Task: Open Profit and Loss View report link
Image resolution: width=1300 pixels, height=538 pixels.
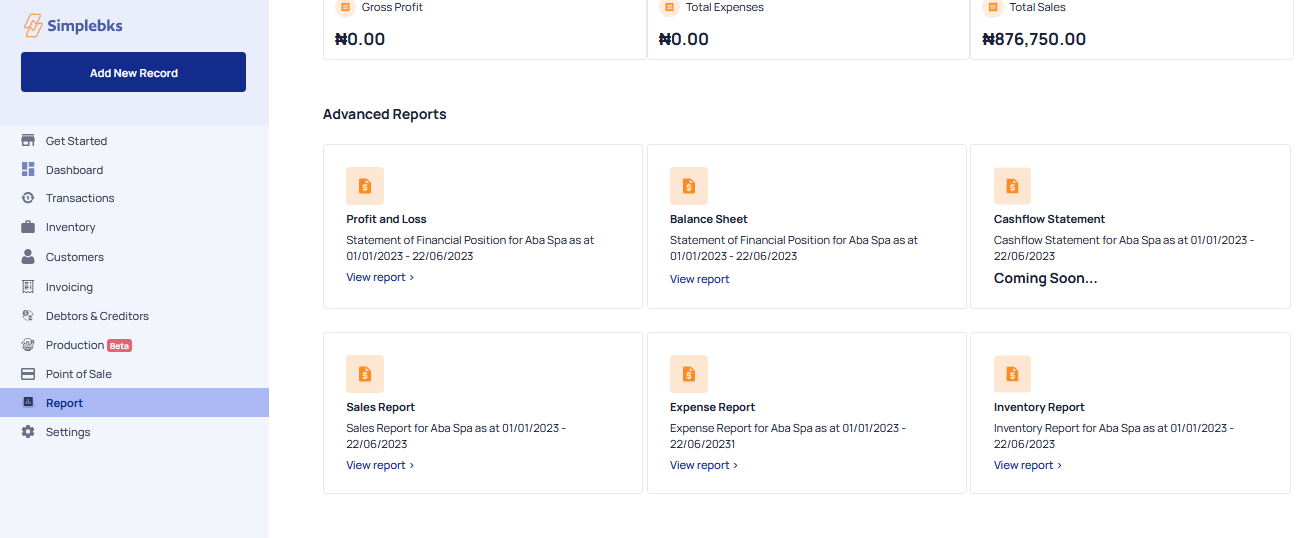Action: point(380,277)
